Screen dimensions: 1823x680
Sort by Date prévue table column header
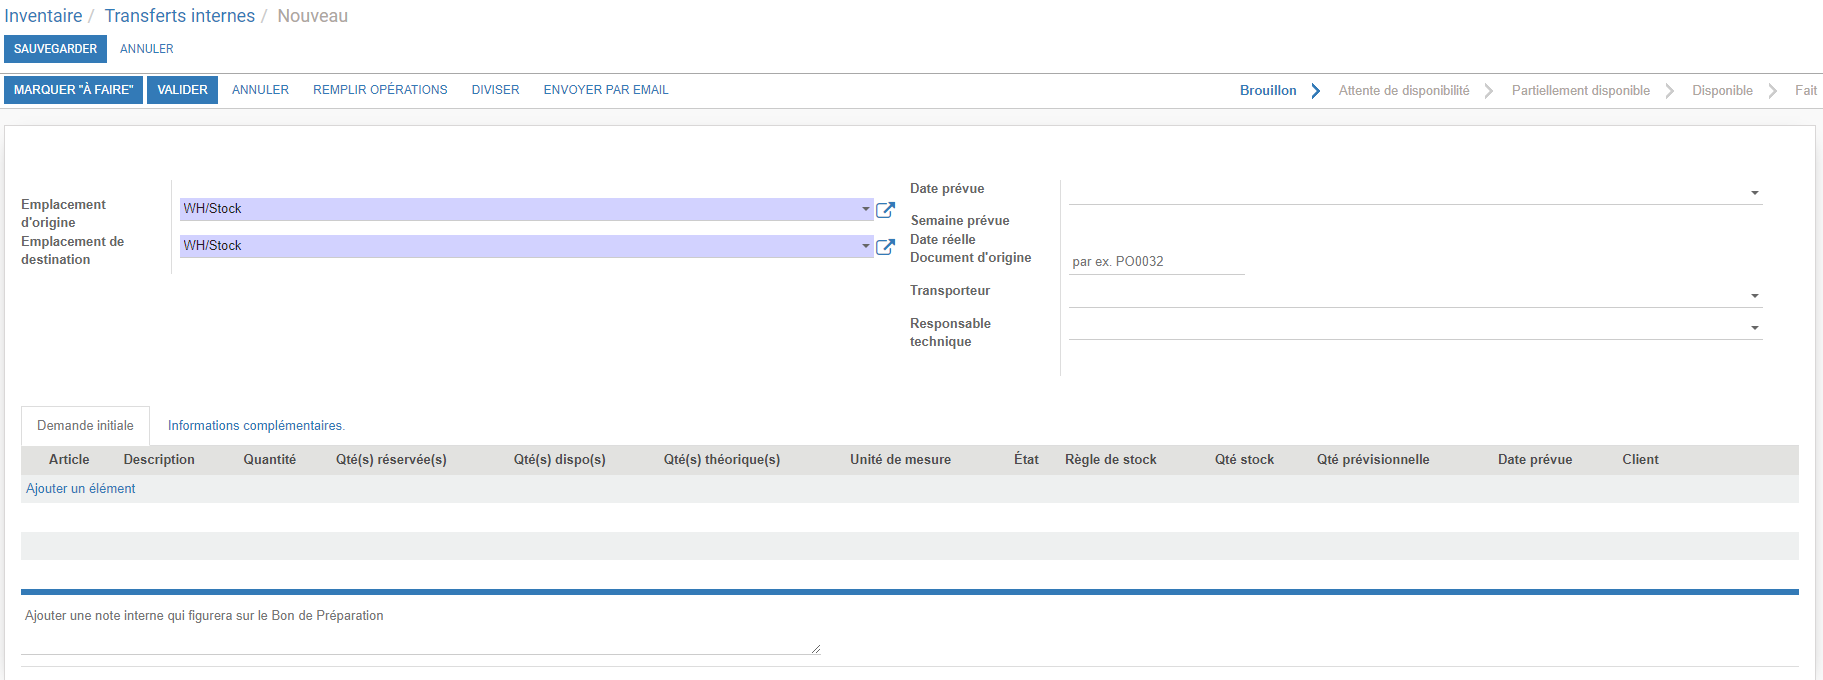[1535, 460]
